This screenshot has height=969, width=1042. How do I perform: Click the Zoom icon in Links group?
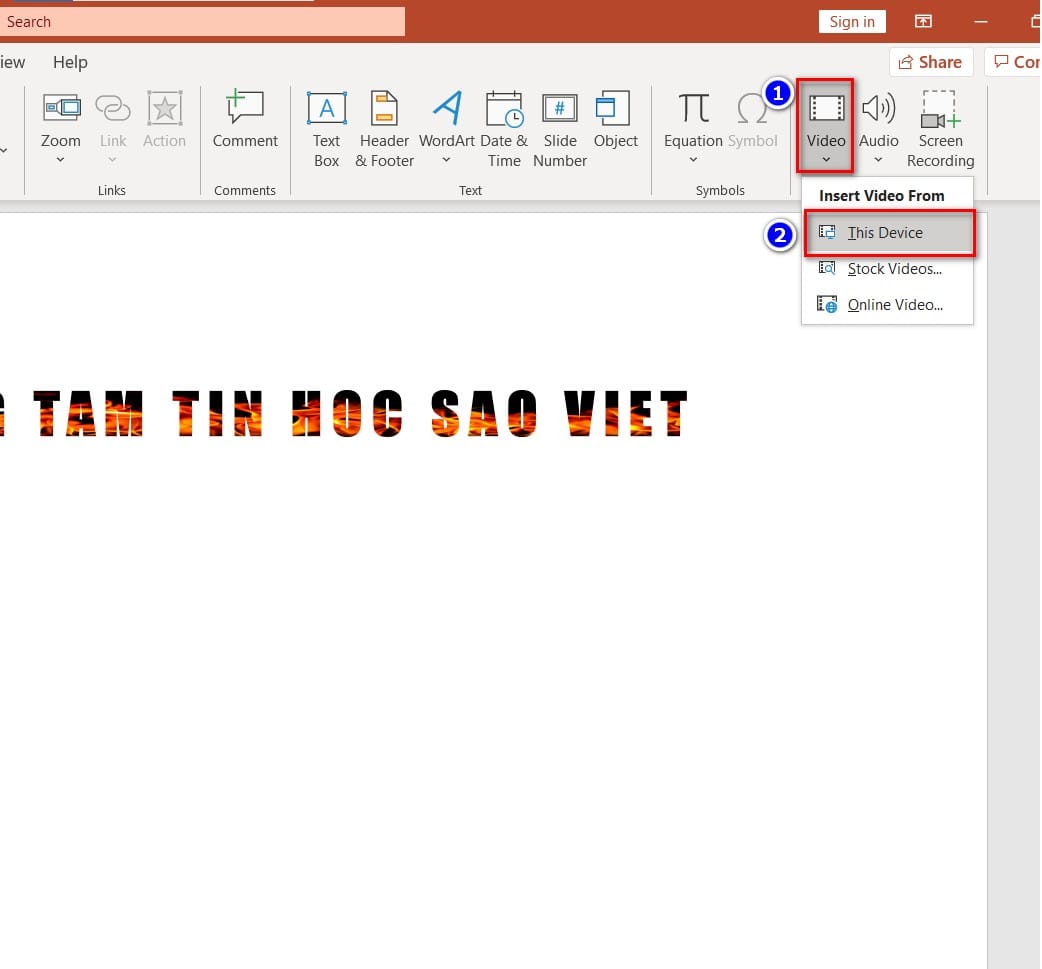[x=61, y=108]
